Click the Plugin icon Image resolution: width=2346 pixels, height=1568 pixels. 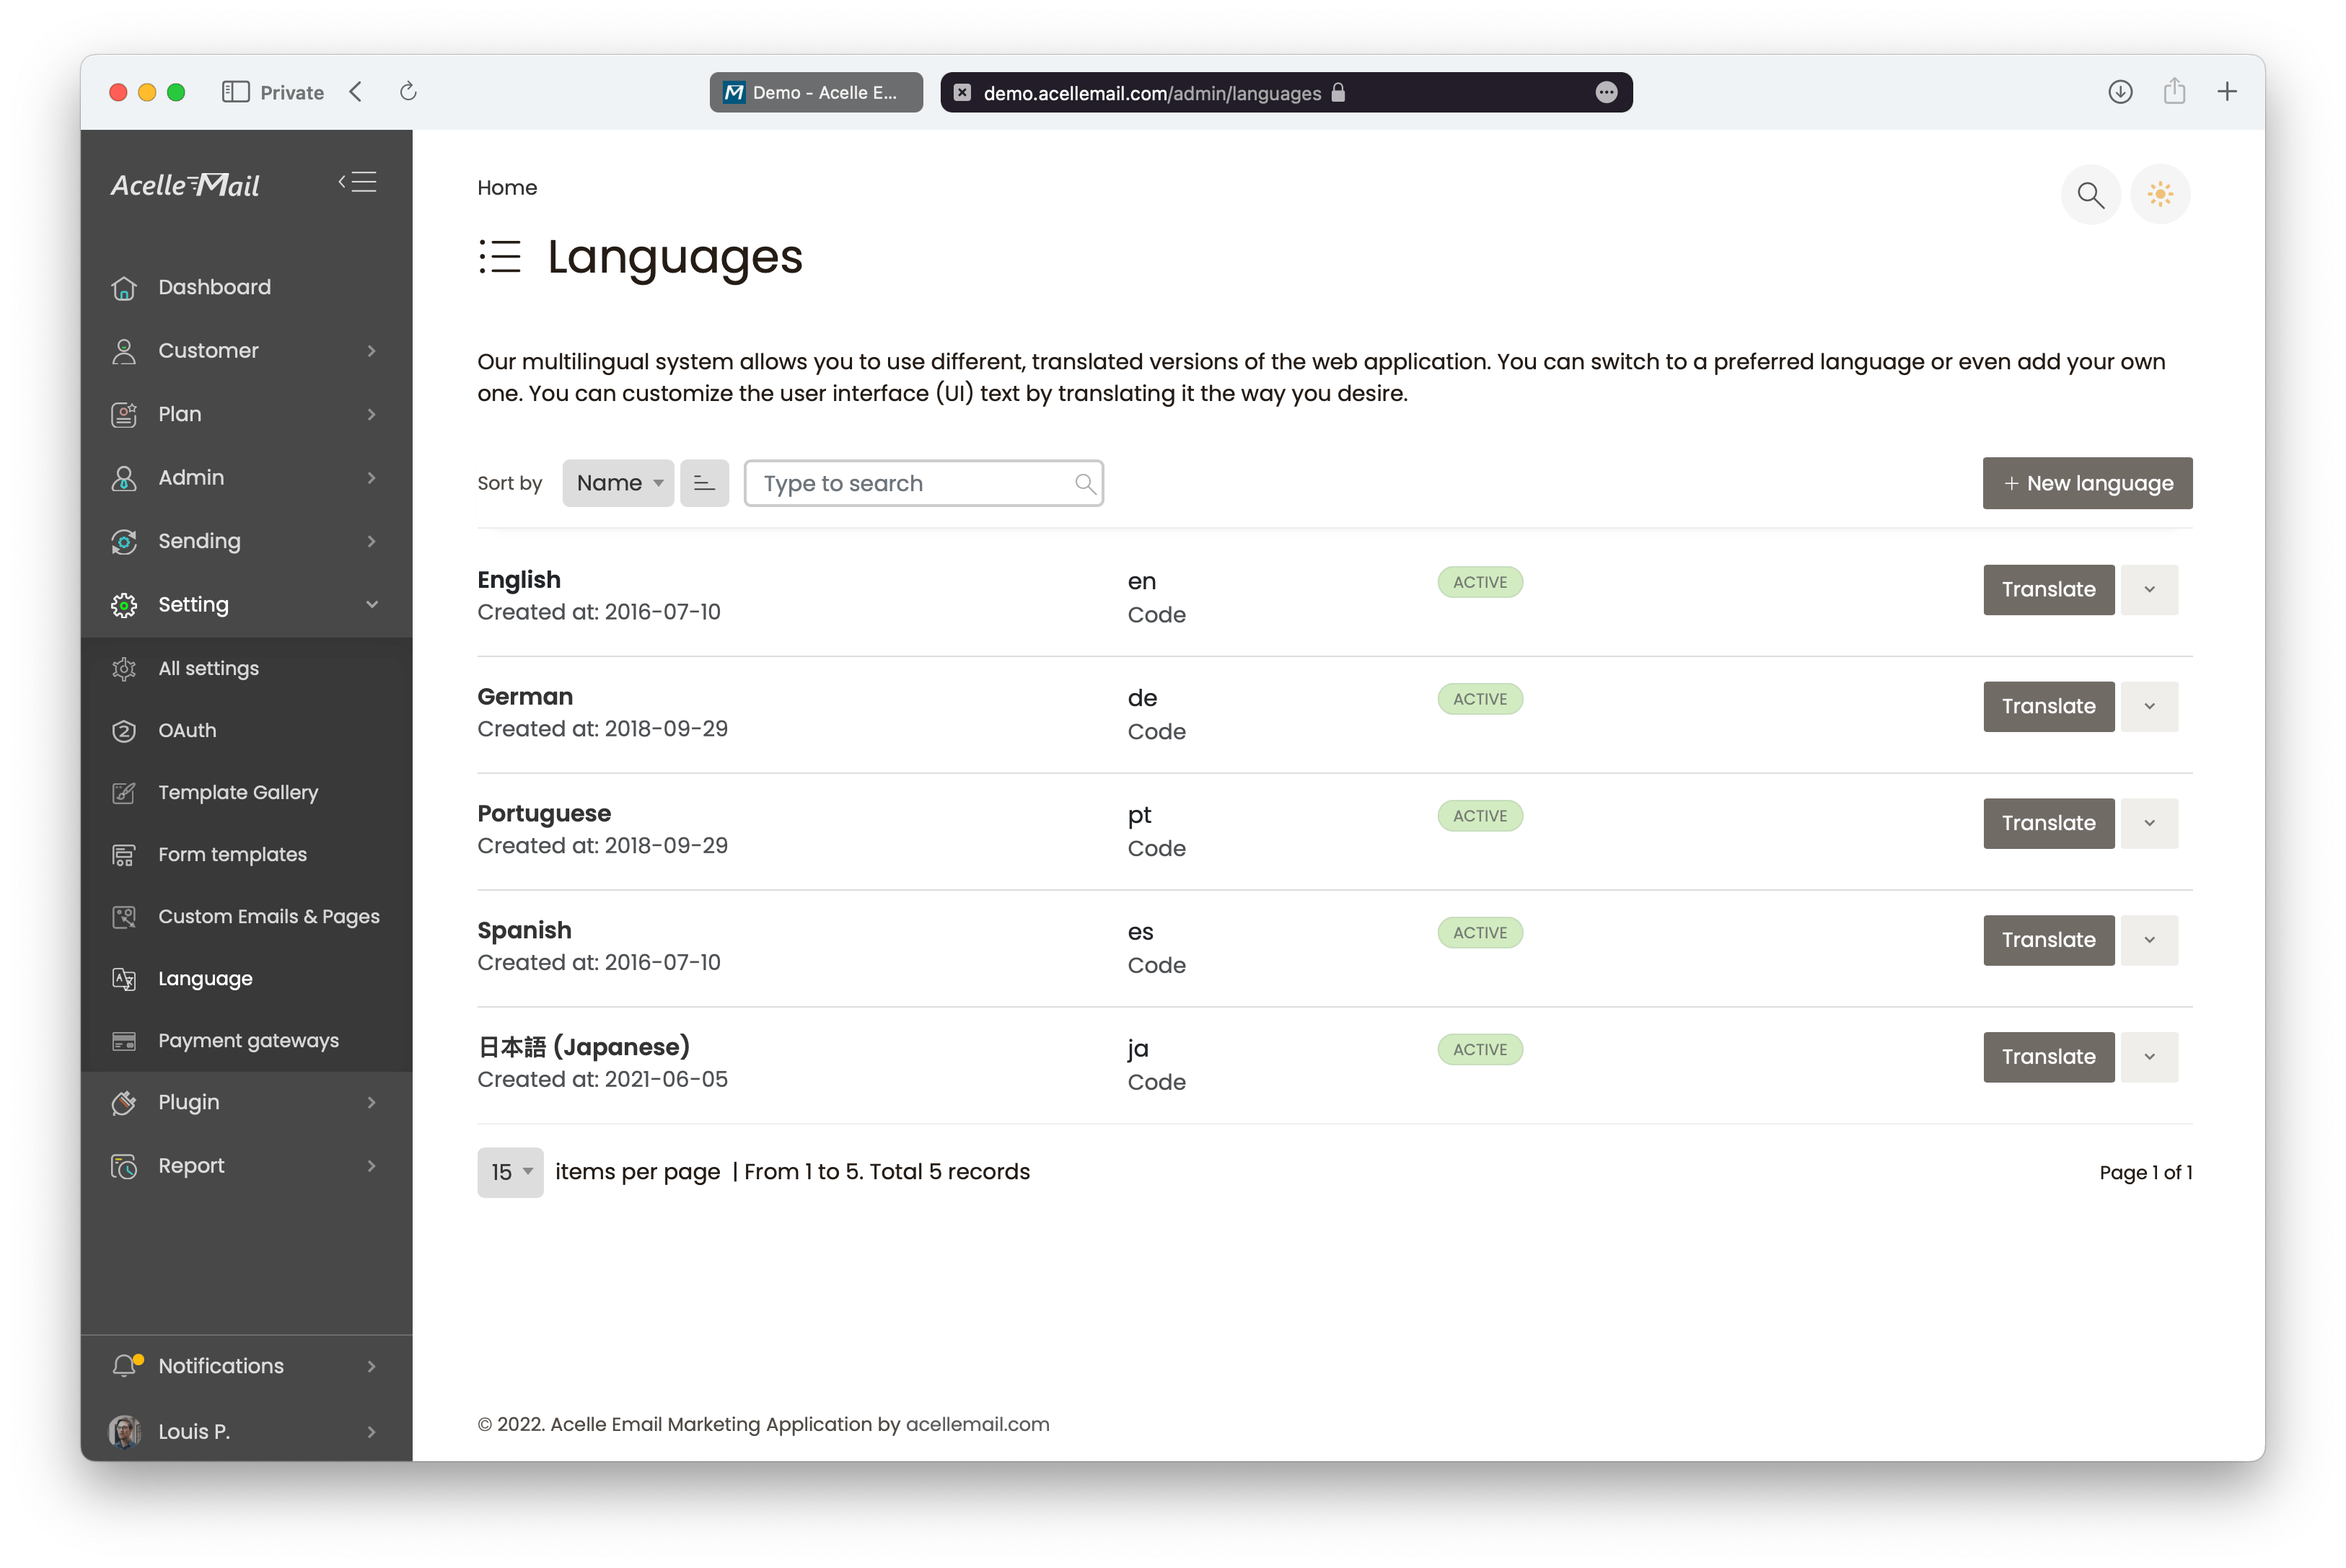coord(124,1102)
